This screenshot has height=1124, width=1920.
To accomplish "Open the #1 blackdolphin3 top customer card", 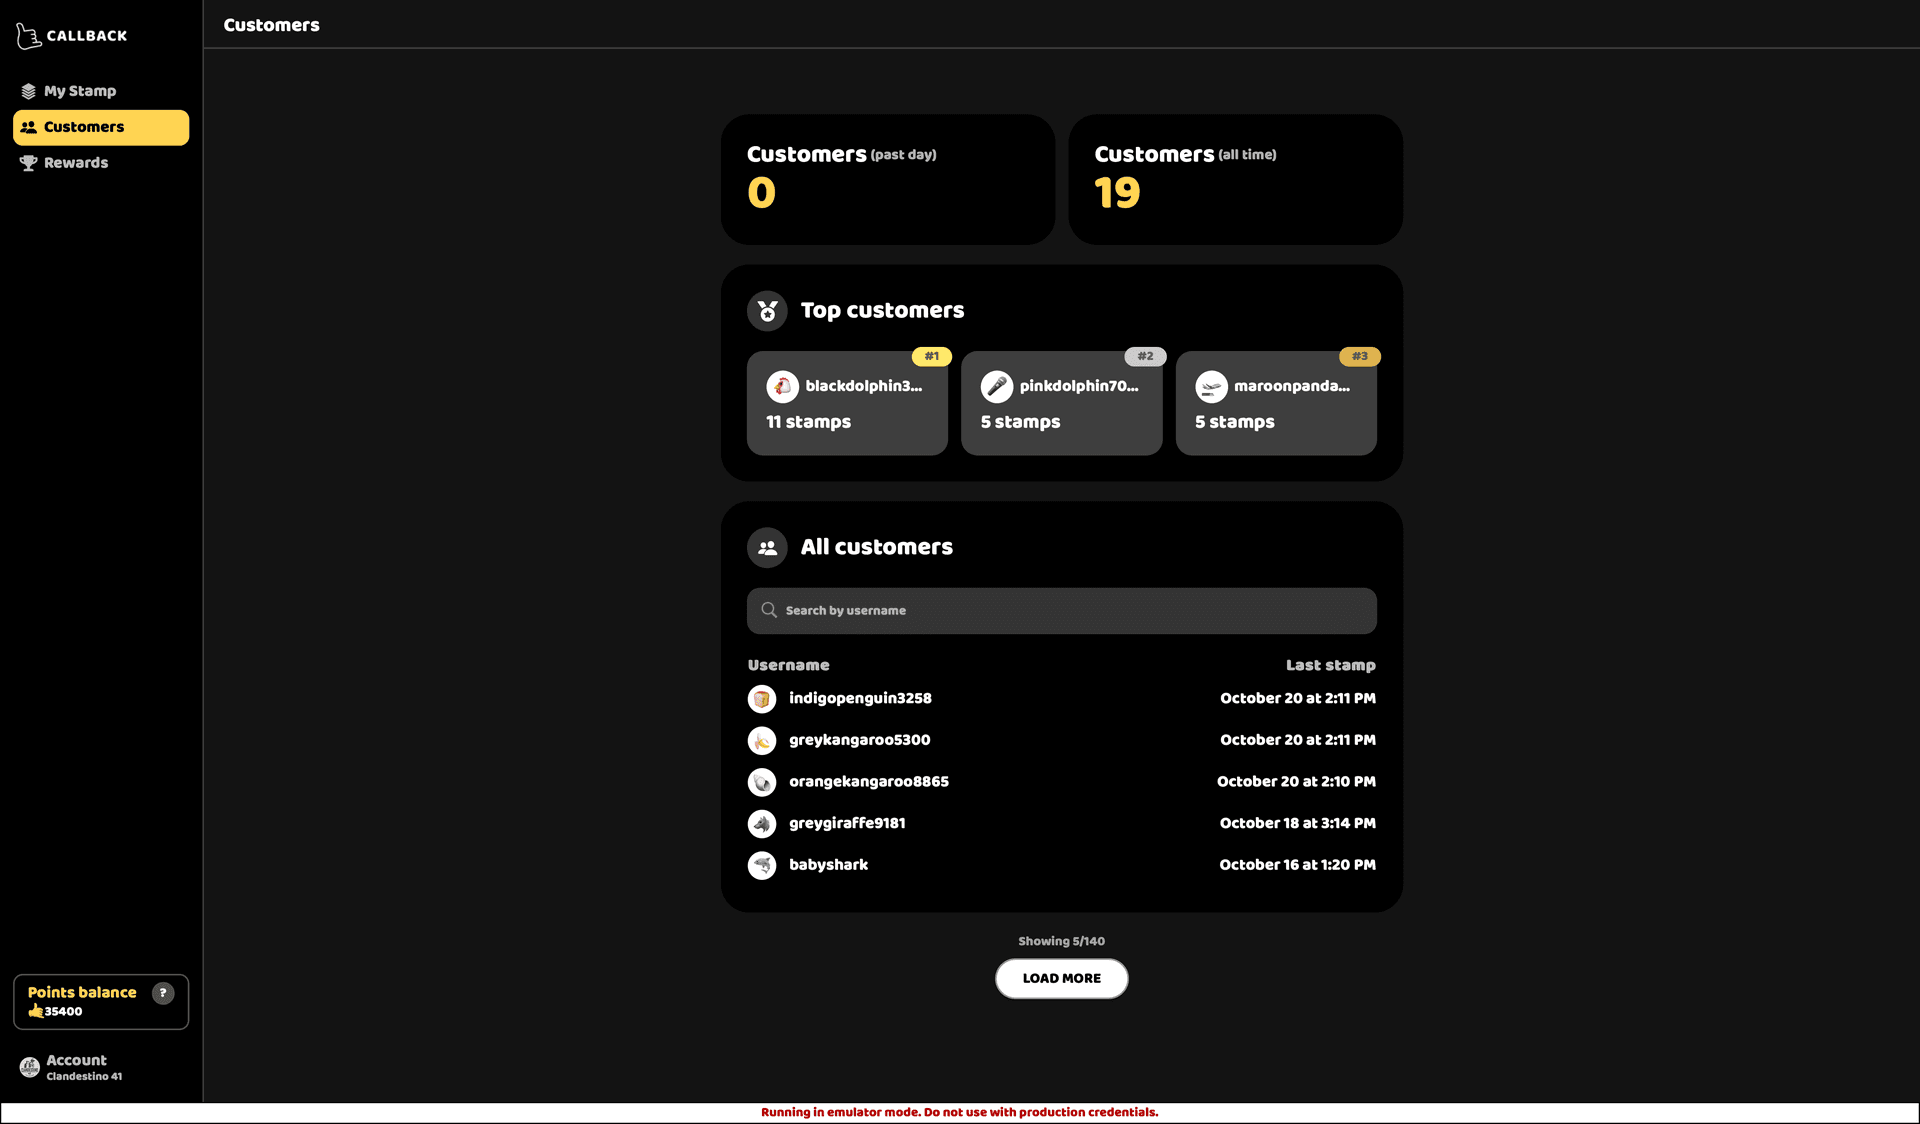I will click(847, 403).
